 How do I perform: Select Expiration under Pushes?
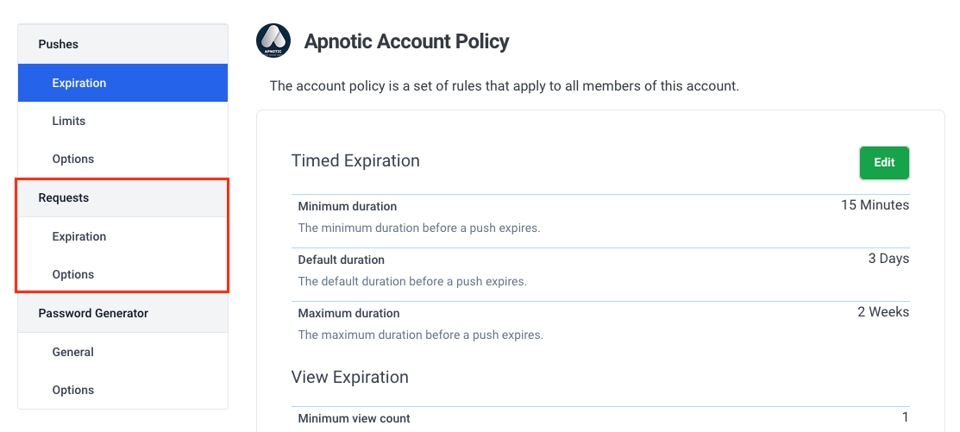click(79, 83)
